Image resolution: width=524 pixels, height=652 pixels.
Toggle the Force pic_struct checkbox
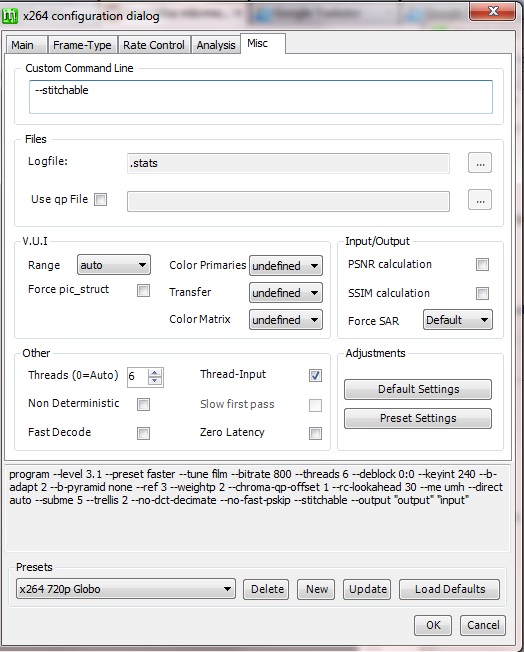143,290
